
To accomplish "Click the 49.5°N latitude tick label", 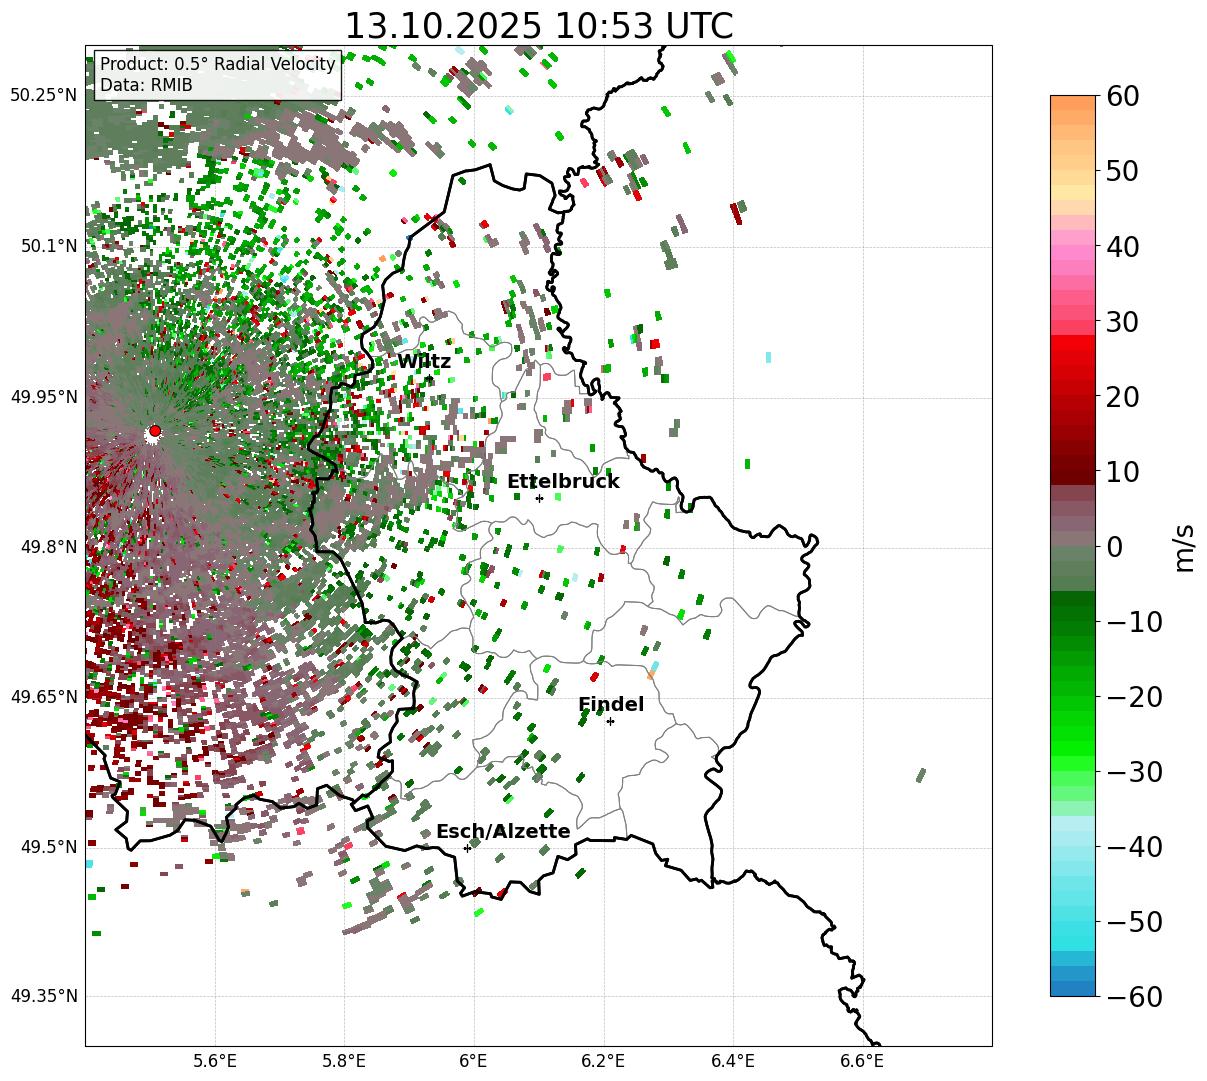I will [x=48, y=847].
